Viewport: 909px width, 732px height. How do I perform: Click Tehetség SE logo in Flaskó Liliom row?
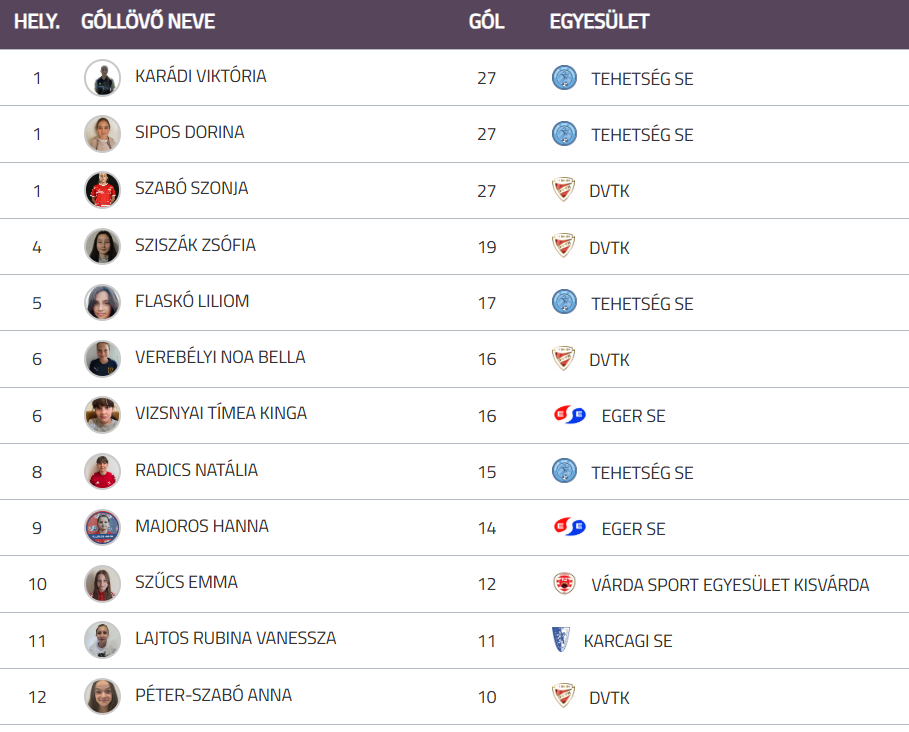(x=564, y=302)
